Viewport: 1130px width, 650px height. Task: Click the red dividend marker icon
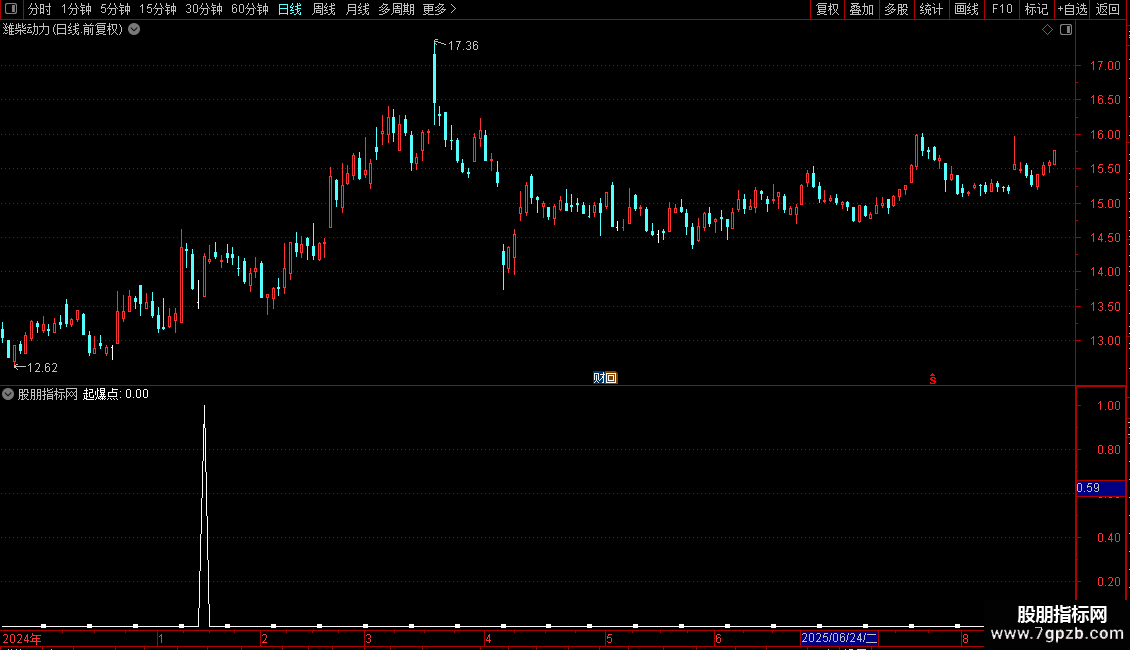[x=933, y=379]
